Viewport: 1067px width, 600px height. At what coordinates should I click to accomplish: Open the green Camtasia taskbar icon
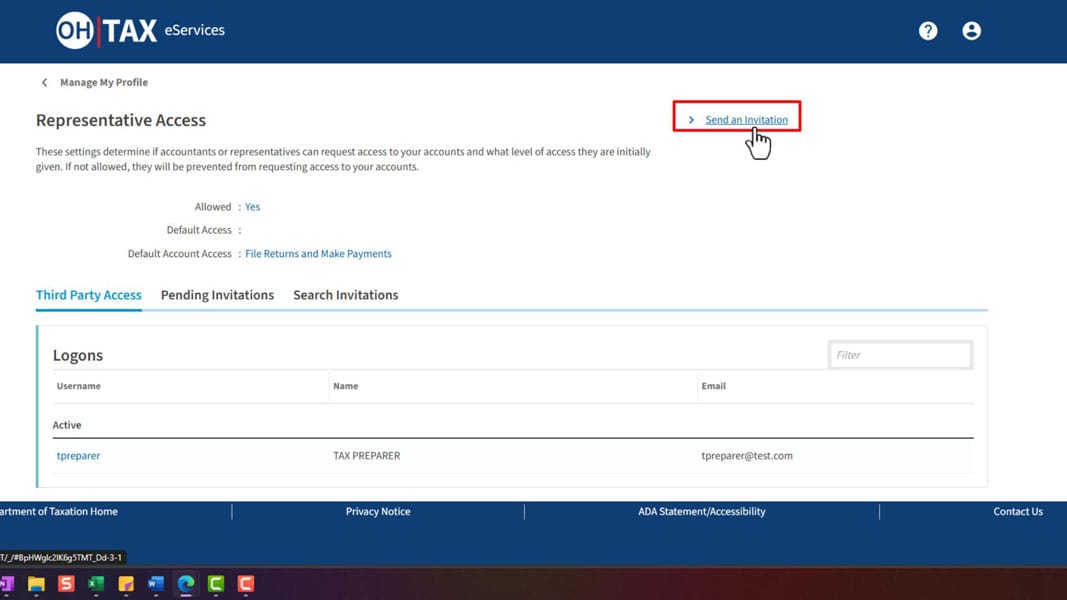pyautogui.click(x=216, y=584)
